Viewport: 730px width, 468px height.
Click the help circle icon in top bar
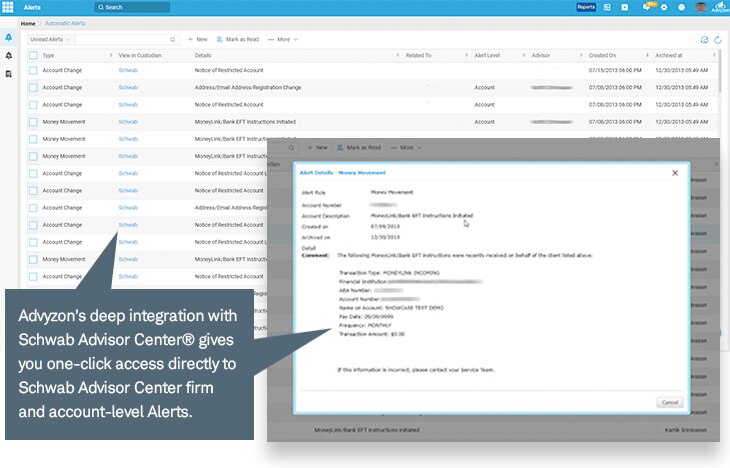point(681,7)
